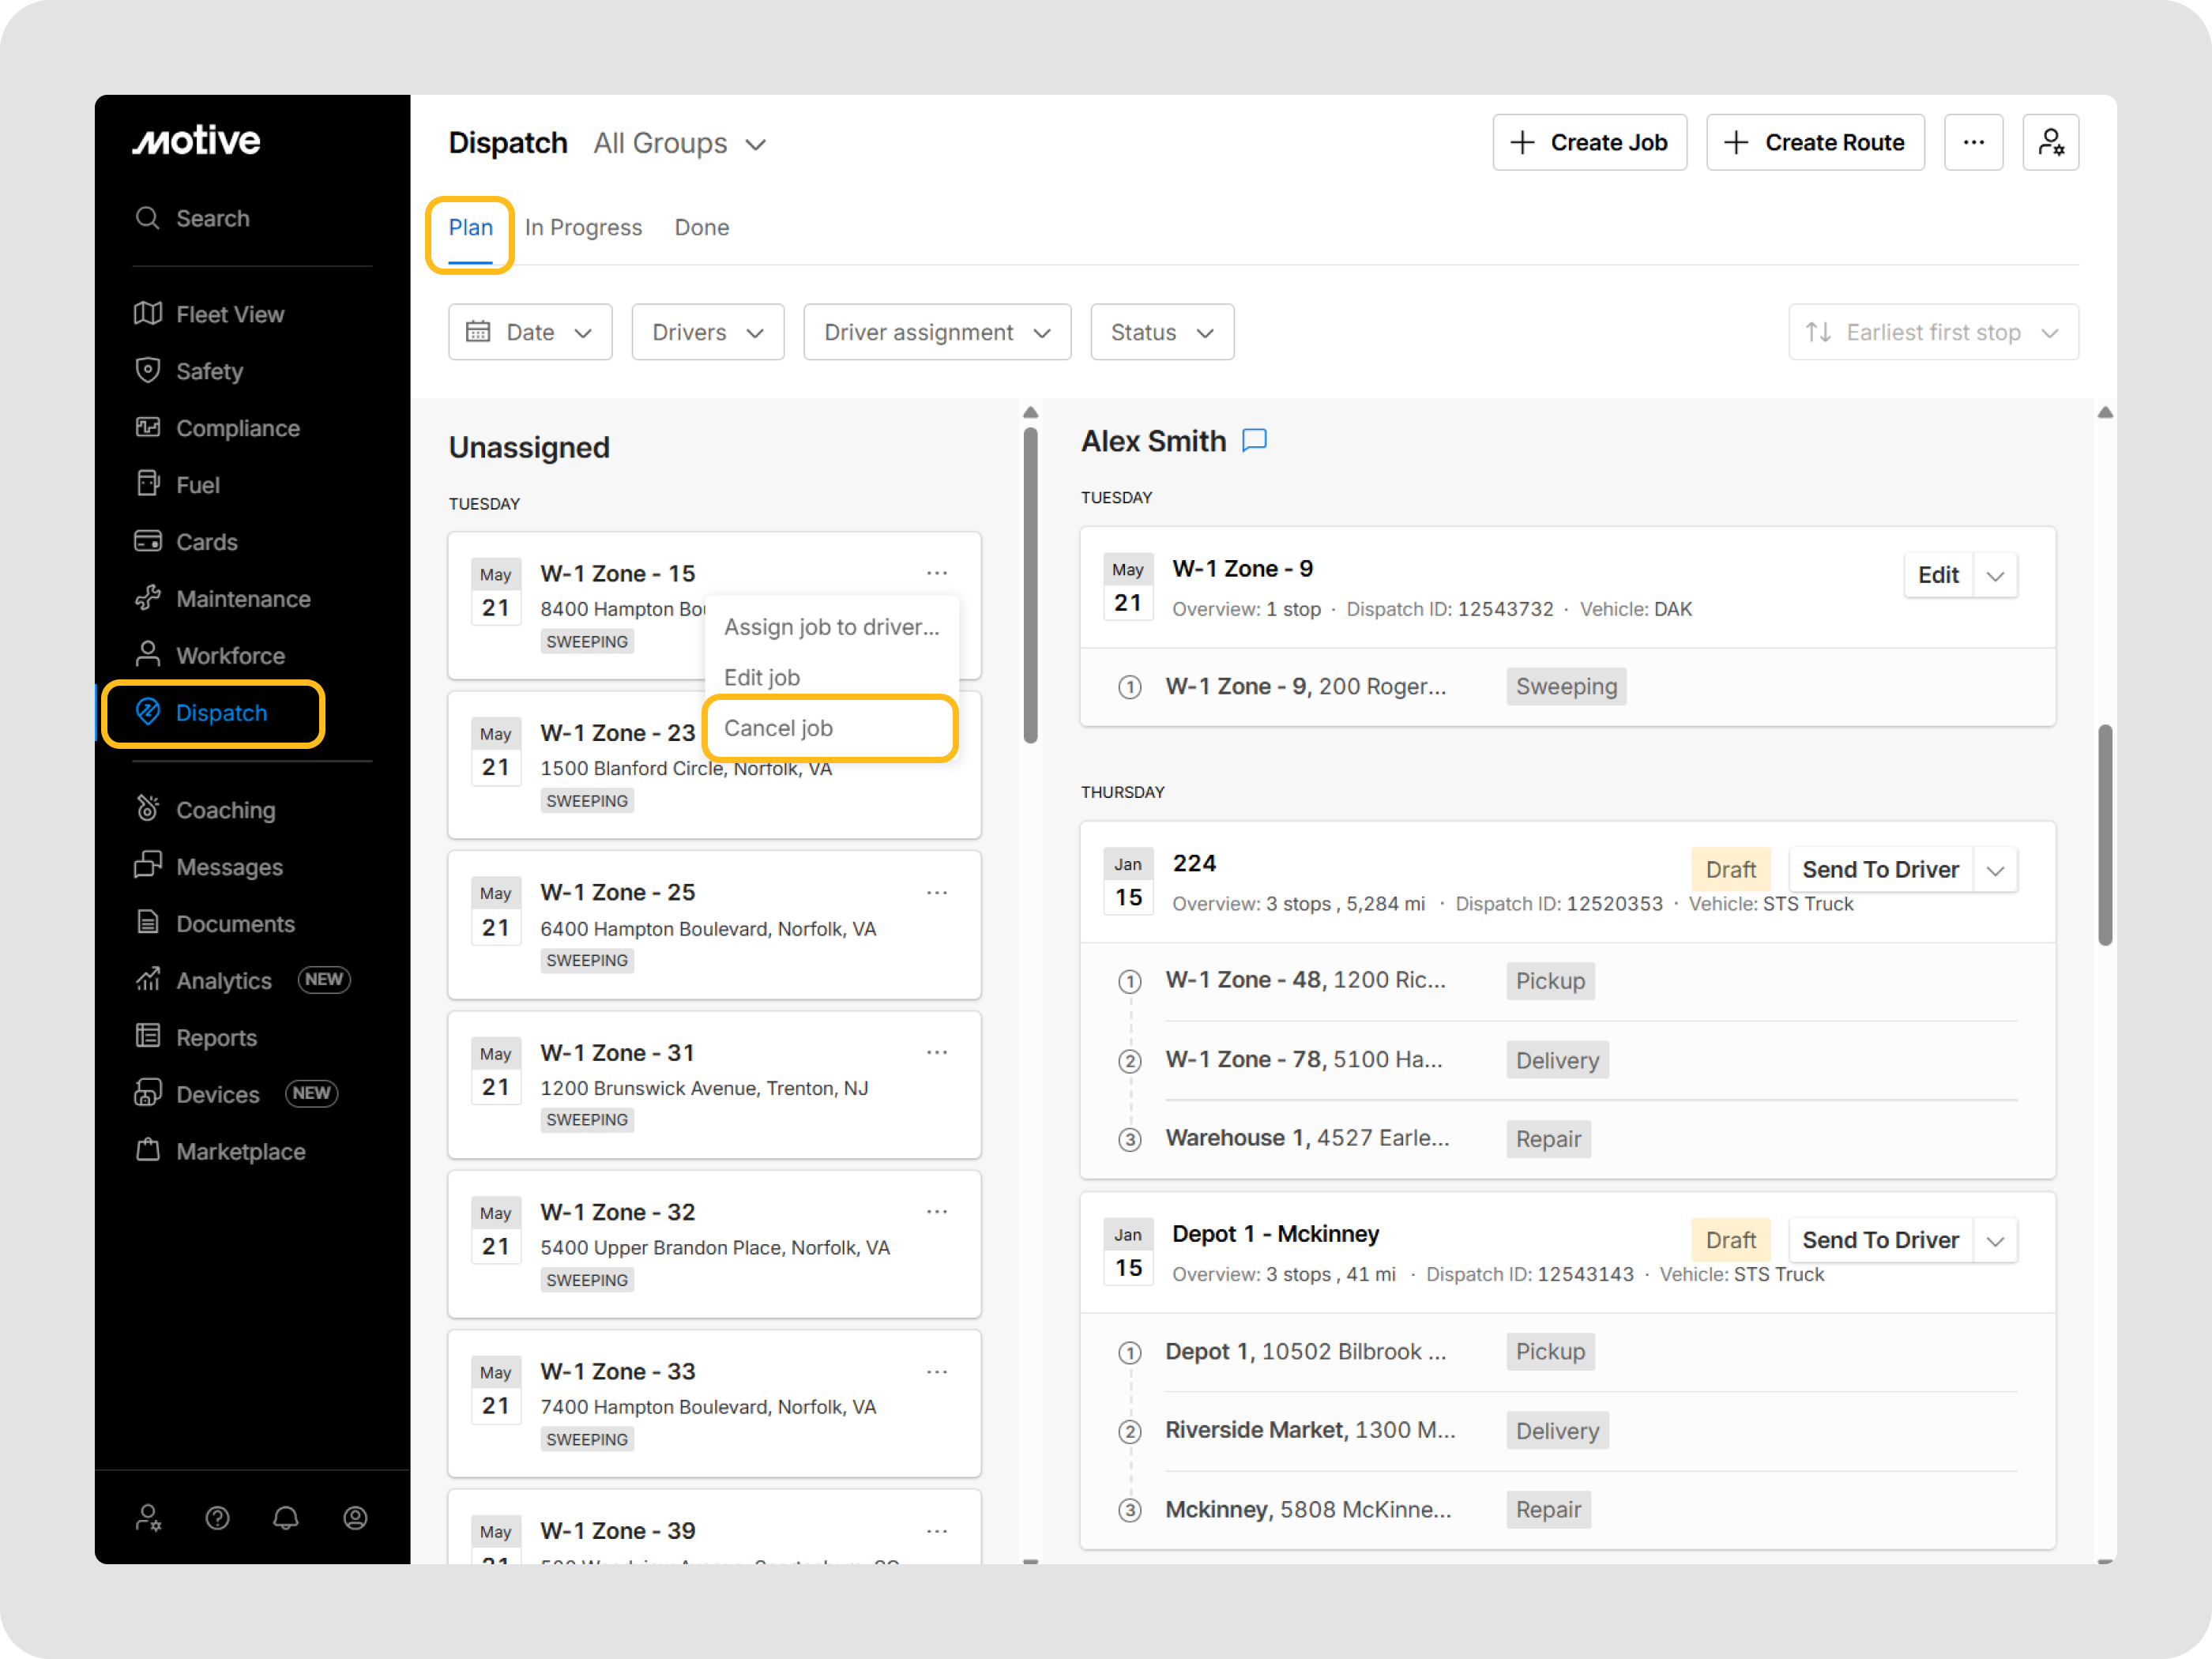Open Fleet View map icon in sidebar
Viewport: 2212px width, 1659px height.
point(148,314)
